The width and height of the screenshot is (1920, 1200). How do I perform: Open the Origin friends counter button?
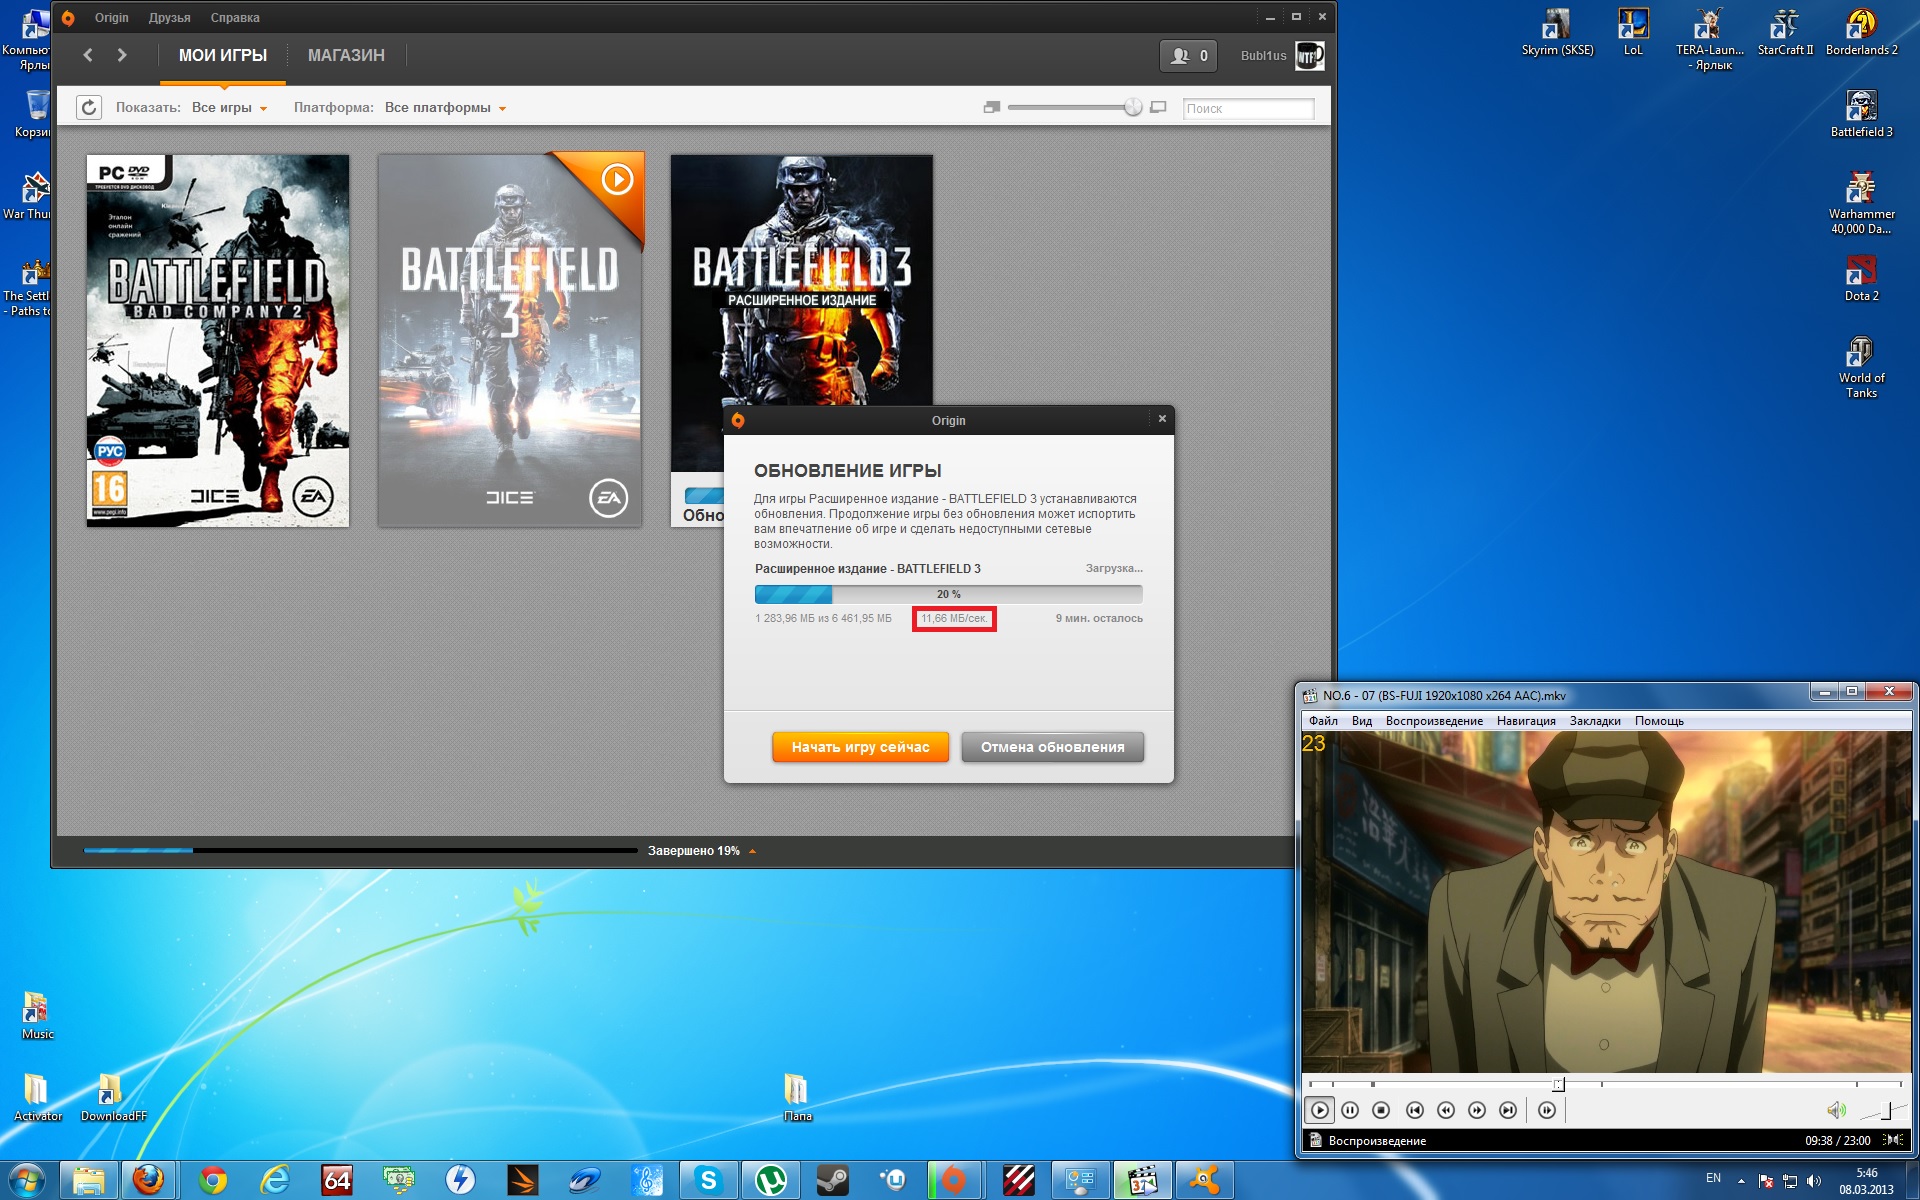point(1188,56)
